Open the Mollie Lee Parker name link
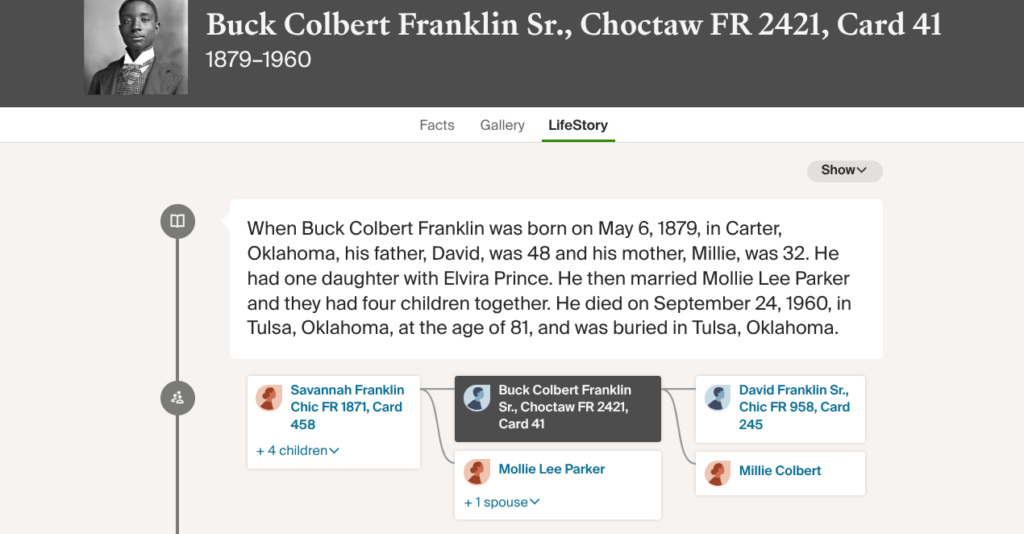1024x534 pixels. point(552,469)
